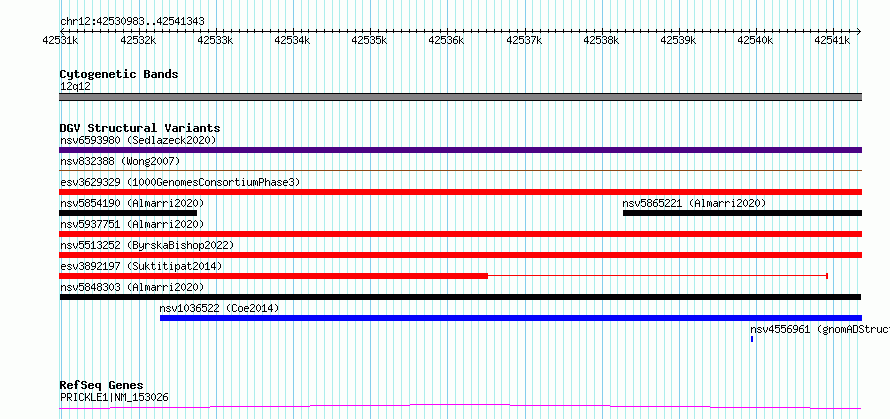
Task: Click the thin nsv832388 variant line
Action: [x=460, y=170]
